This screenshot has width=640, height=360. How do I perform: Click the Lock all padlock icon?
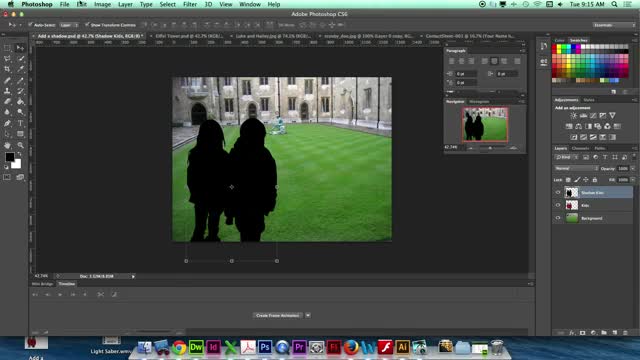point(595,180)
